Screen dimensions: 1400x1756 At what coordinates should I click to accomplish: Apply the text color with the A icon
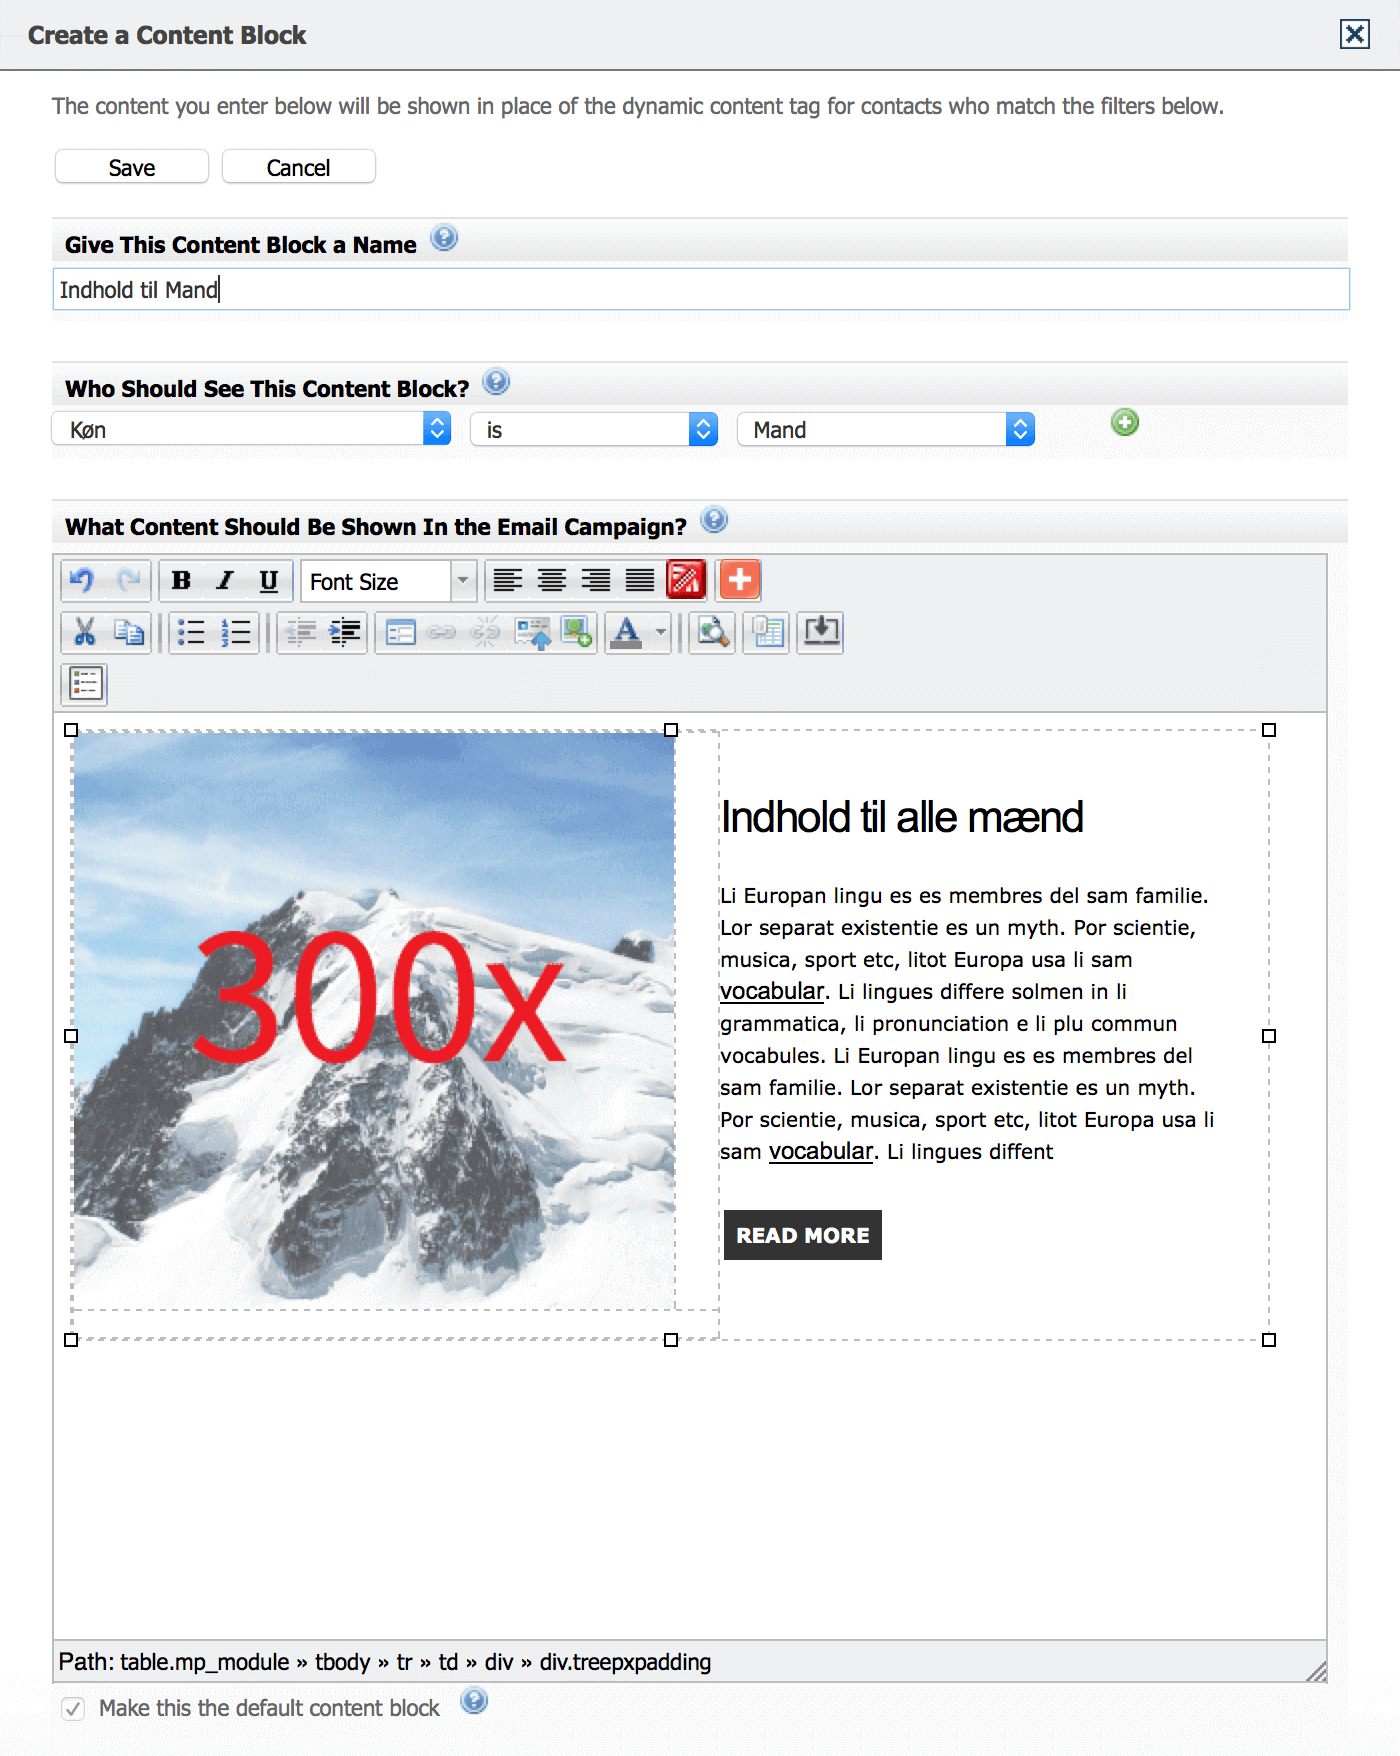(x=627, y=632)
